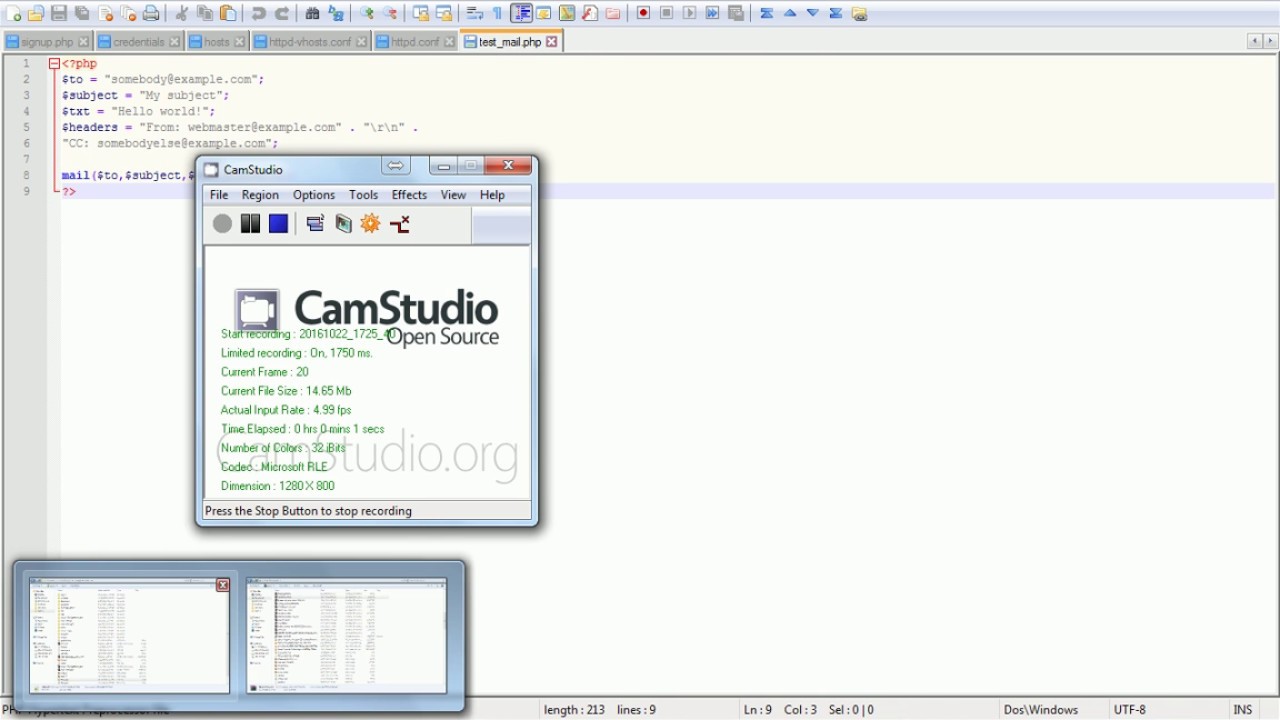Toggle show all characters (pilcrow icon)
The height and width of the screenshot is (720, 1280).
pos(496,14)
